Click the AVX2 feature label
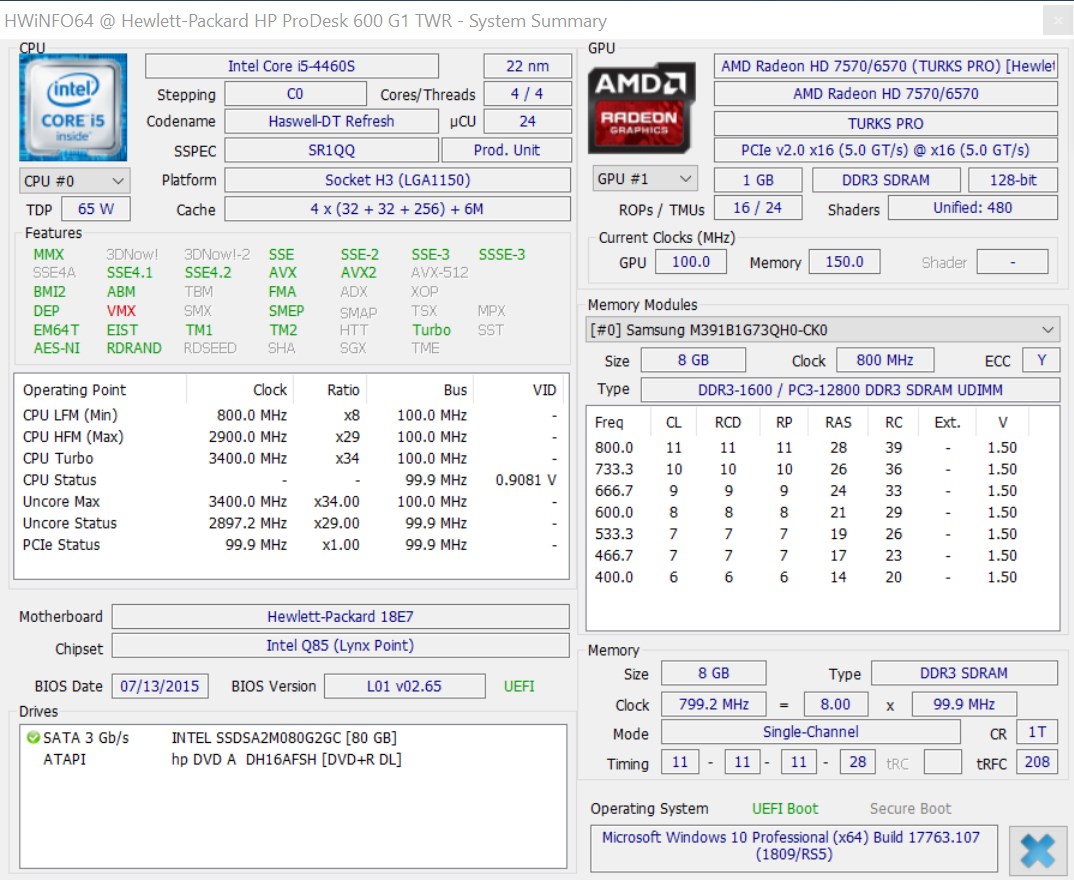 tap(358, 273)
